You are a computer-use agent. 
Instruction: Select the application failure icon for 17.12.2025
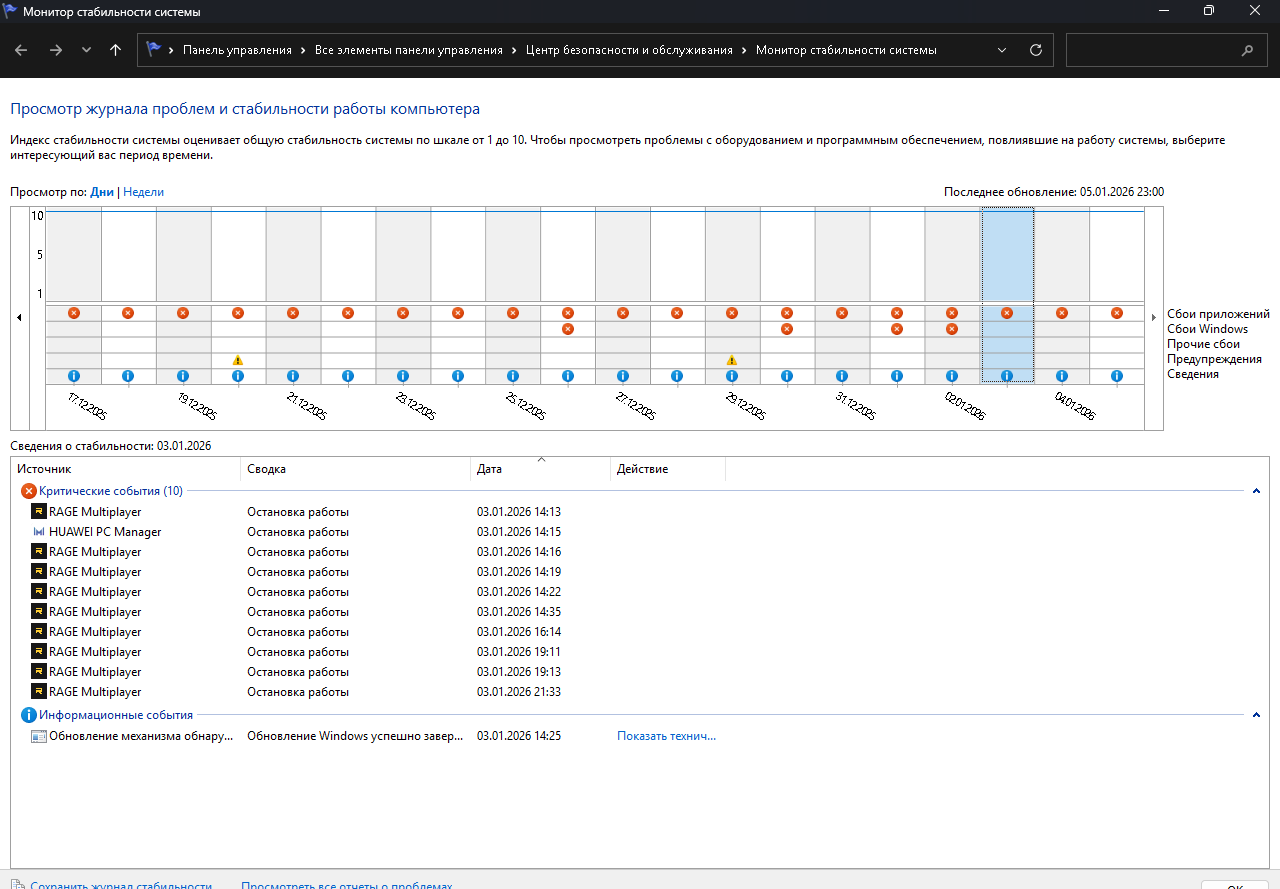[73, 313]
